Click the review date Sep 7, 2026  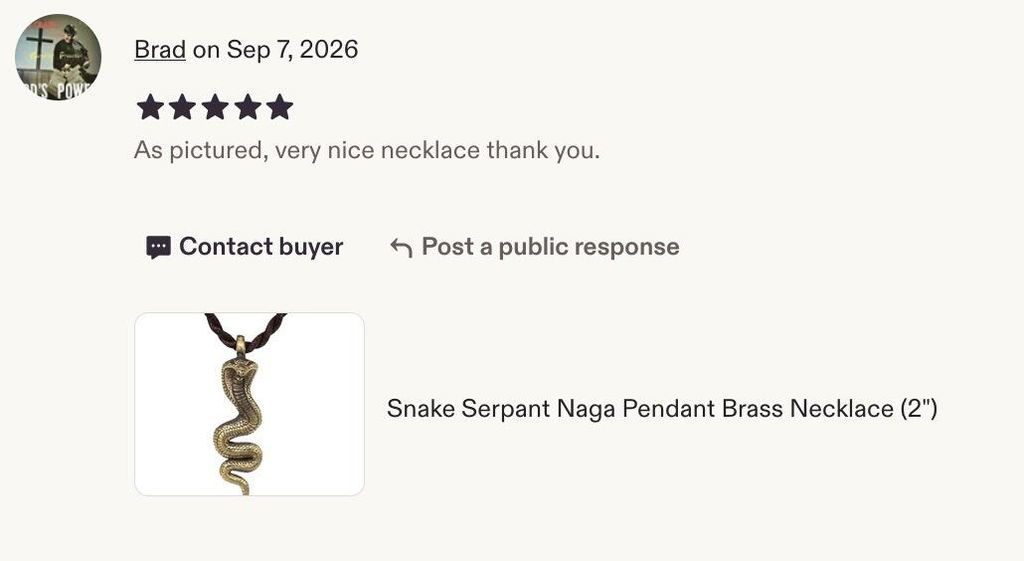coord(293,50)
